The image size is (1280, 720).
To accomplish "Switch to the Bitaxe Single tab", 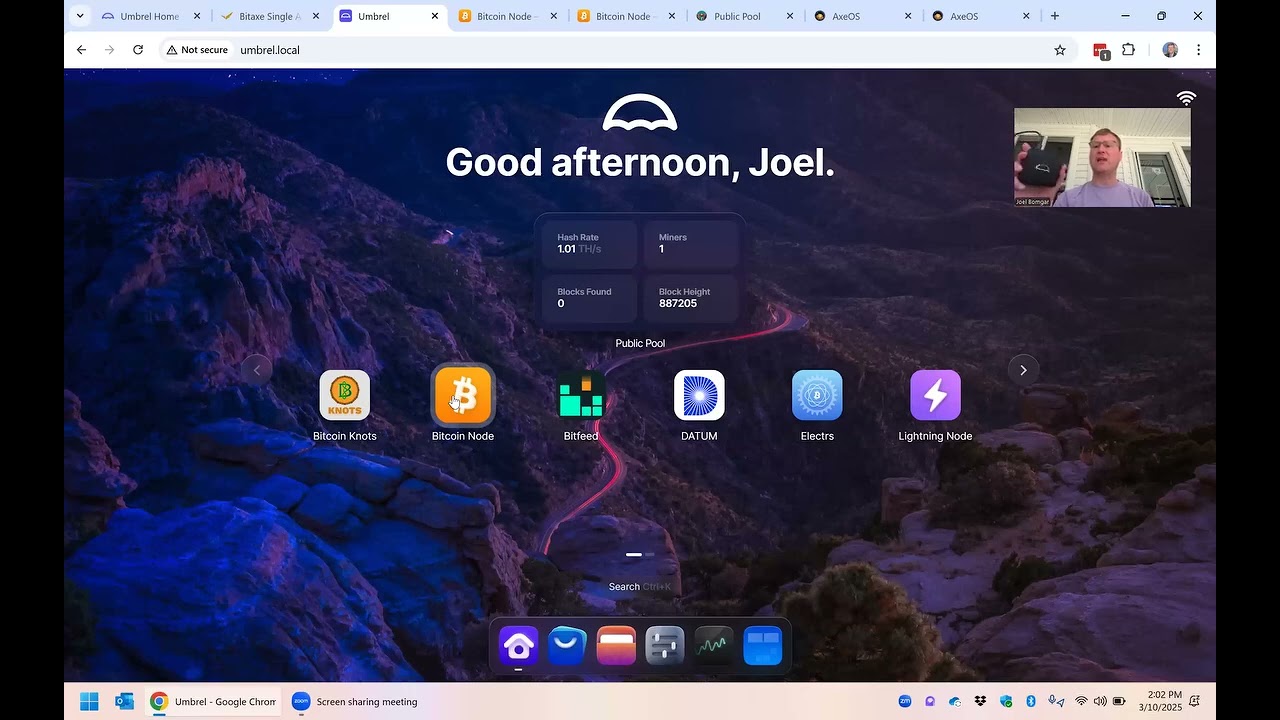I will click(x=268, y=16).
